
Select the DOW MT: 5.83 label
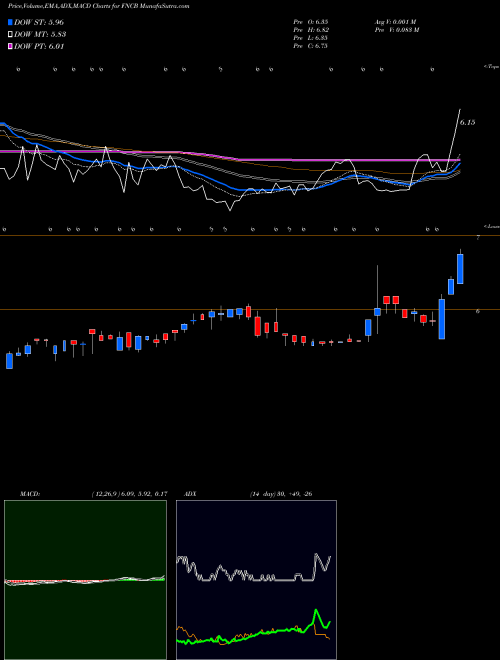coord(40,35)
